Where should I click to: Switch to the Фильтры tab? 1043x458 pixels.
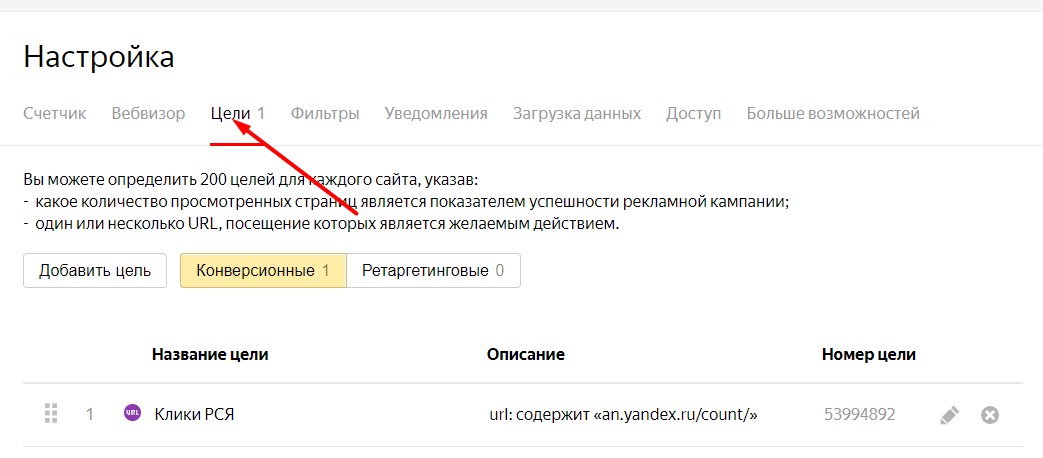325,113
